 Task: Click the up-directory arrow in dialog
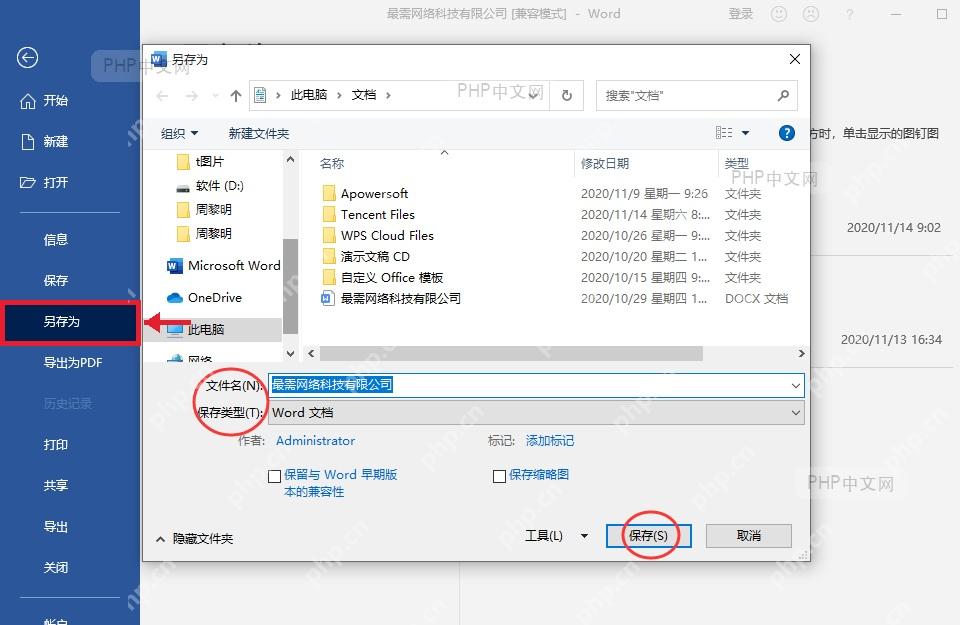(236, 95)
